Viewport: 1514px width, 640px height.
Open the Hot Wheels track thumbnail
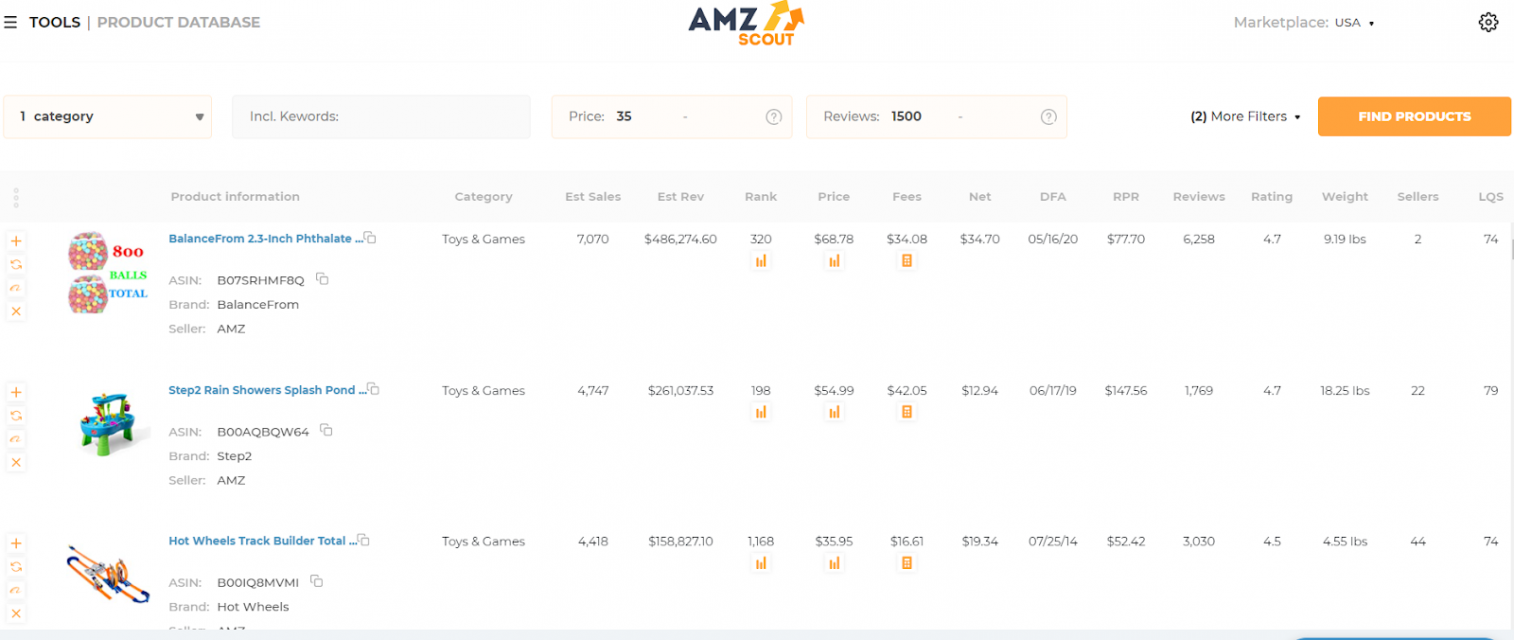[x=108, y=573]
